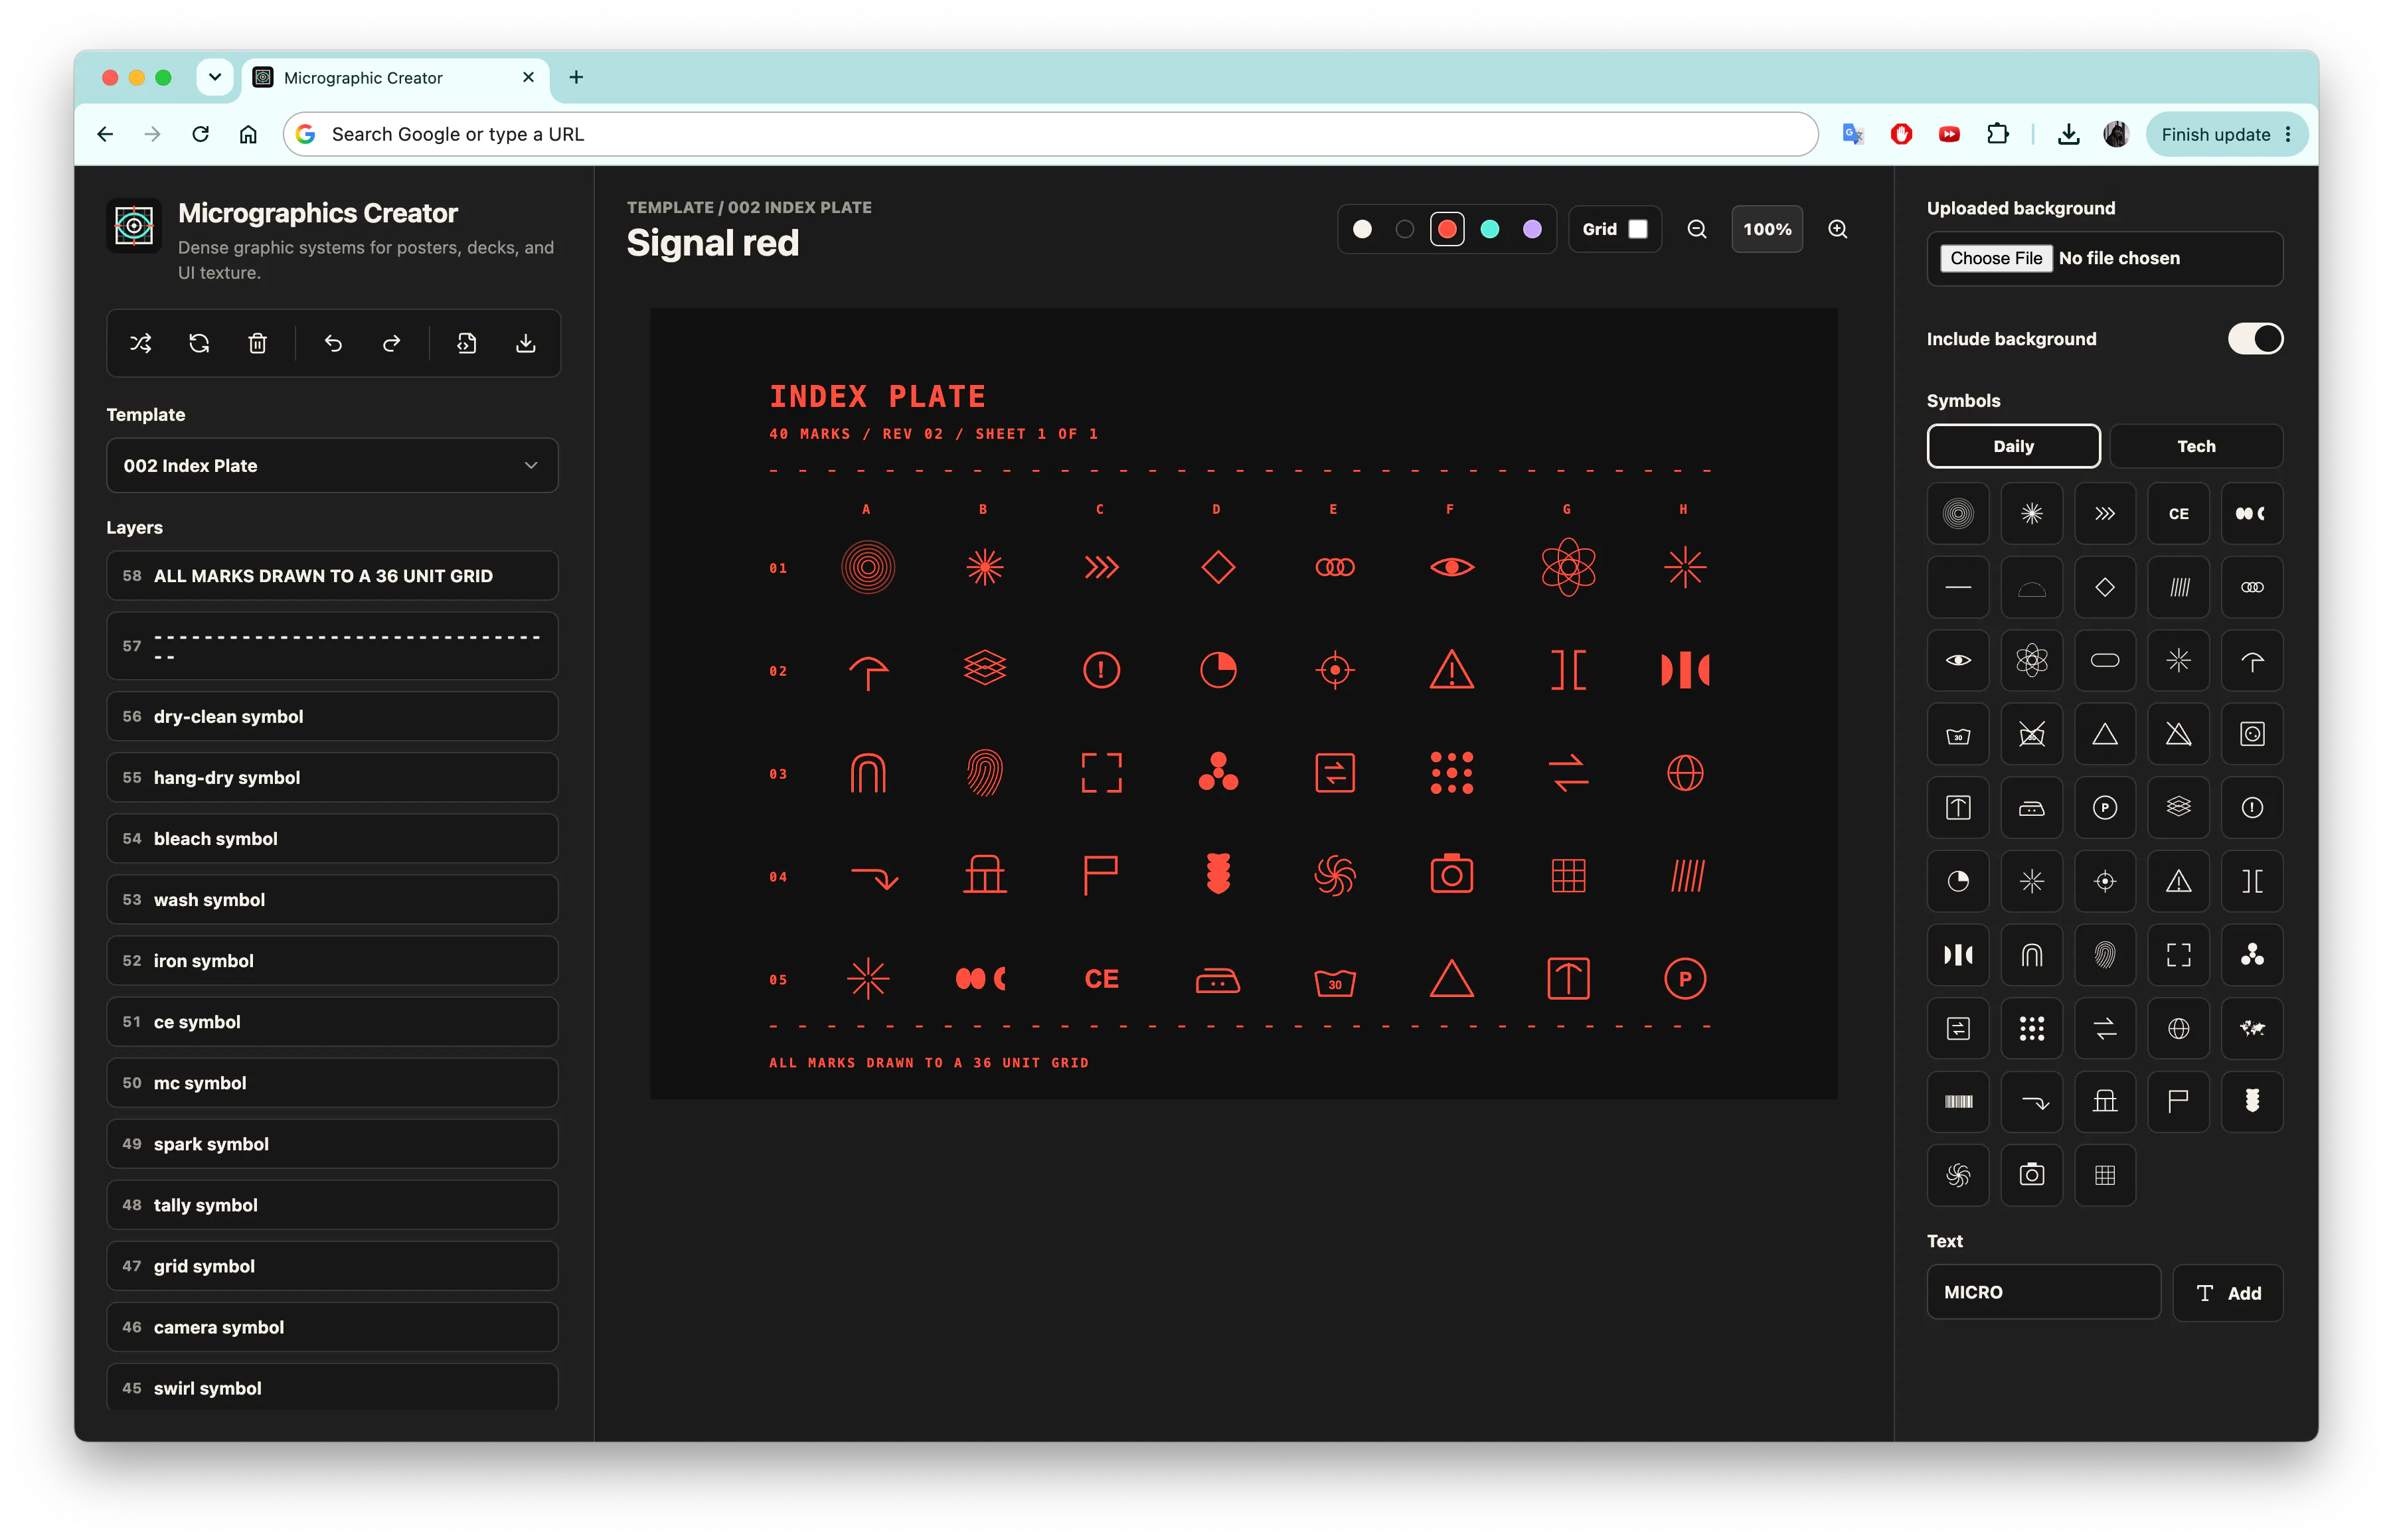The image size is (2393, 1540).
Task: Select the teal color swatch
Action: 1490,229
